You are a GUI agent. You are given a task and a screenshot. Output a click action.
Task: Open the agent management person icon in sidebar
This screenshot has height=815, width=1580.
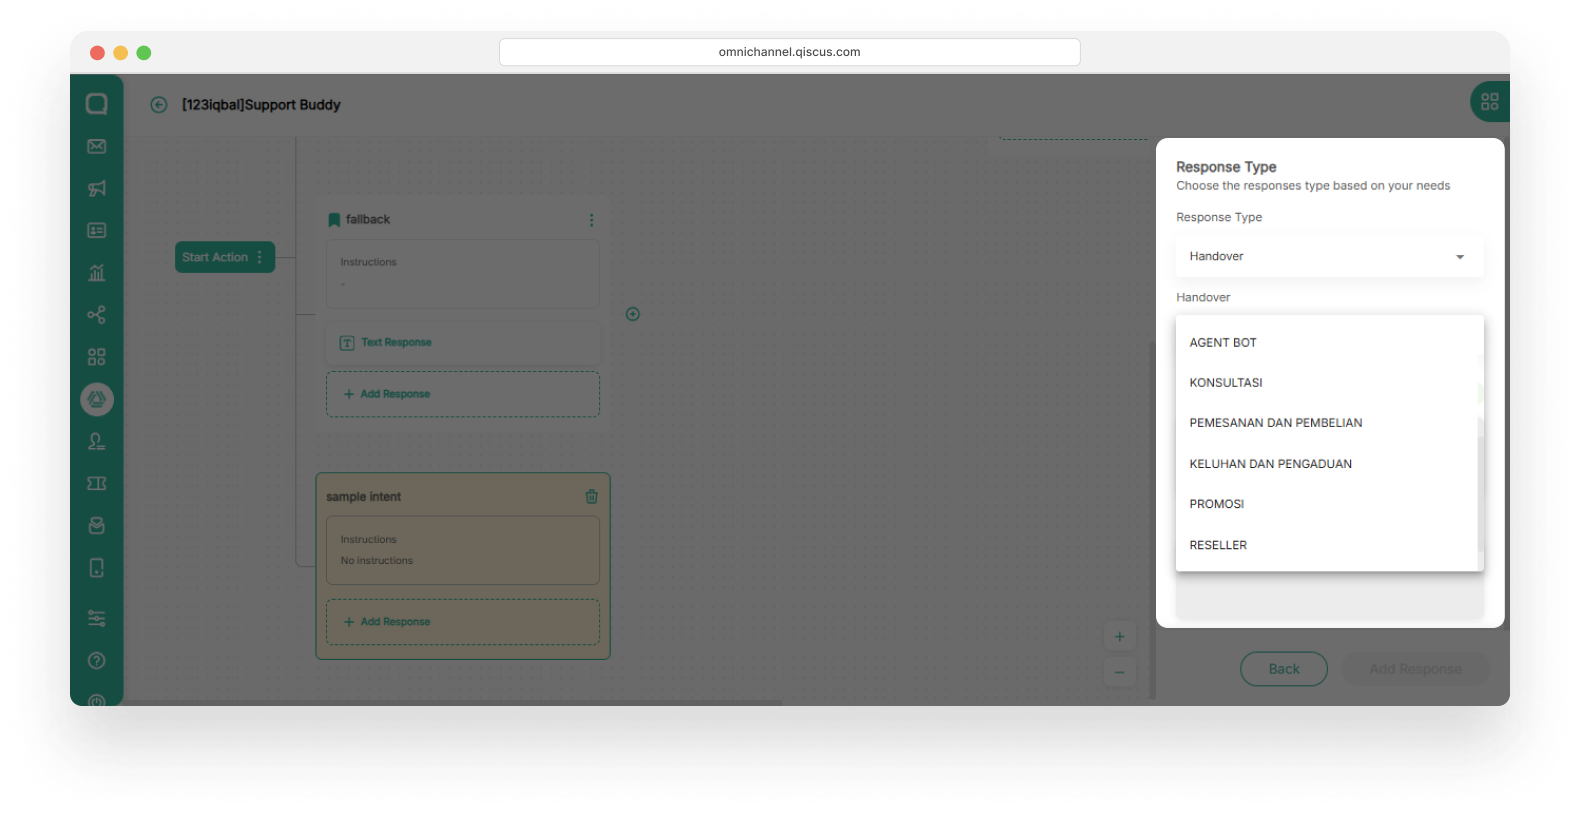click(97, 441)
